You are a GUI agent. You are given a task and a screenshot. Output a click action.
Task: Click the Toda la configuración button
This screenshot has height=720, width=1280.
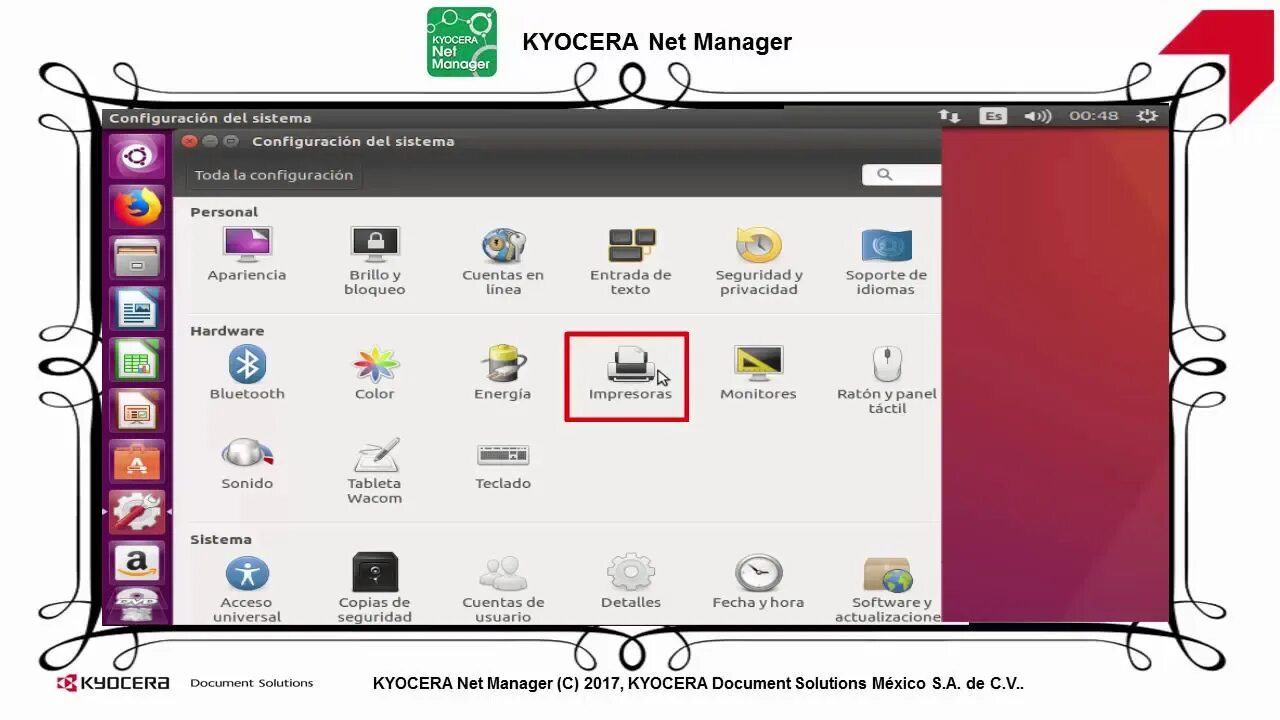point(274,175)
